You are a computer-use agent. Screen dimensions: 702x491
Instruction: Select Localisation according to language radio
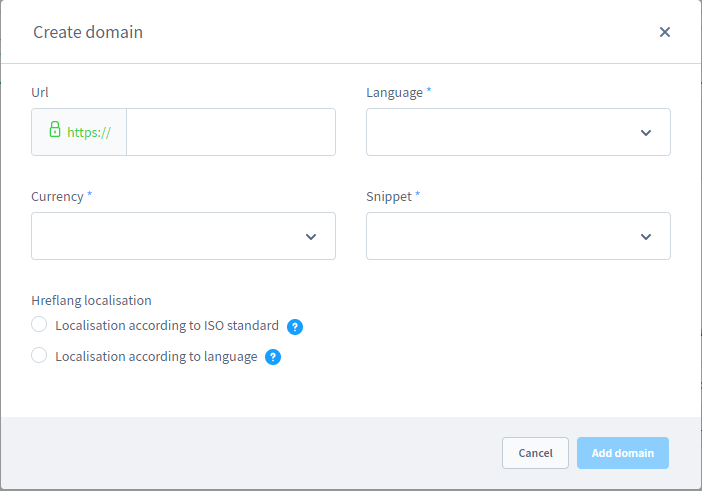40,356
